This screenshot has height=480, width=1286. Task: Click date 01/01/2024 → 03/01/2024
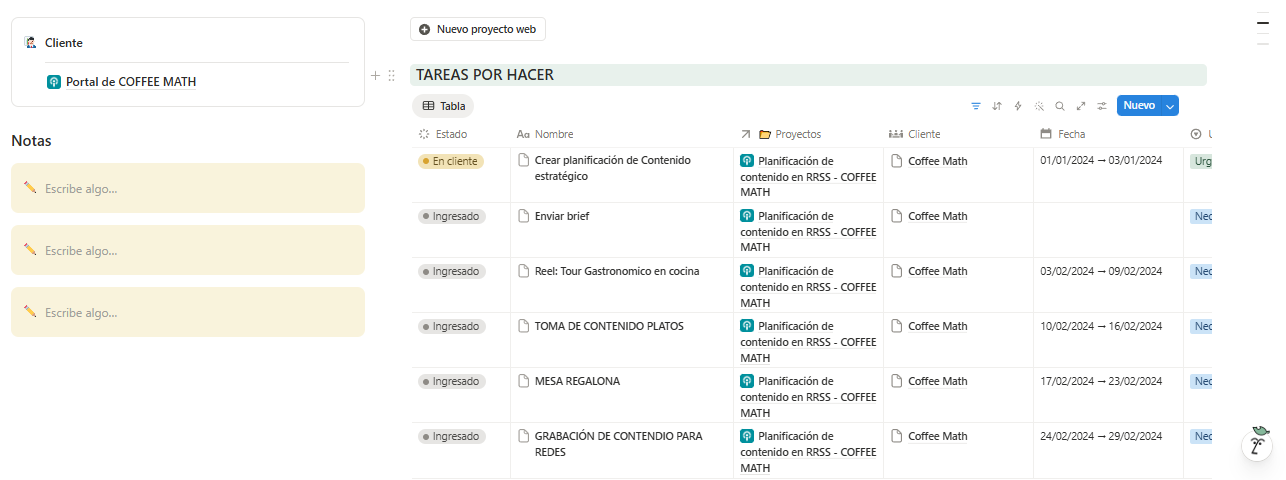coord(1101,160)
